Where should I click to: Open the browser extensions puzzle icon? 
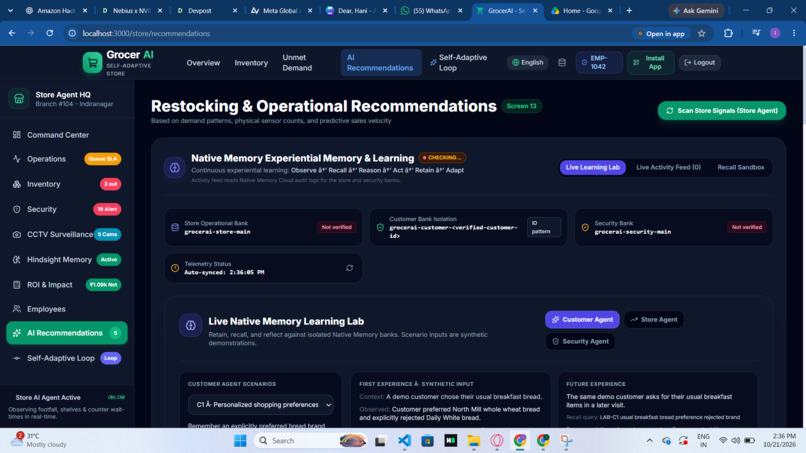728,33
